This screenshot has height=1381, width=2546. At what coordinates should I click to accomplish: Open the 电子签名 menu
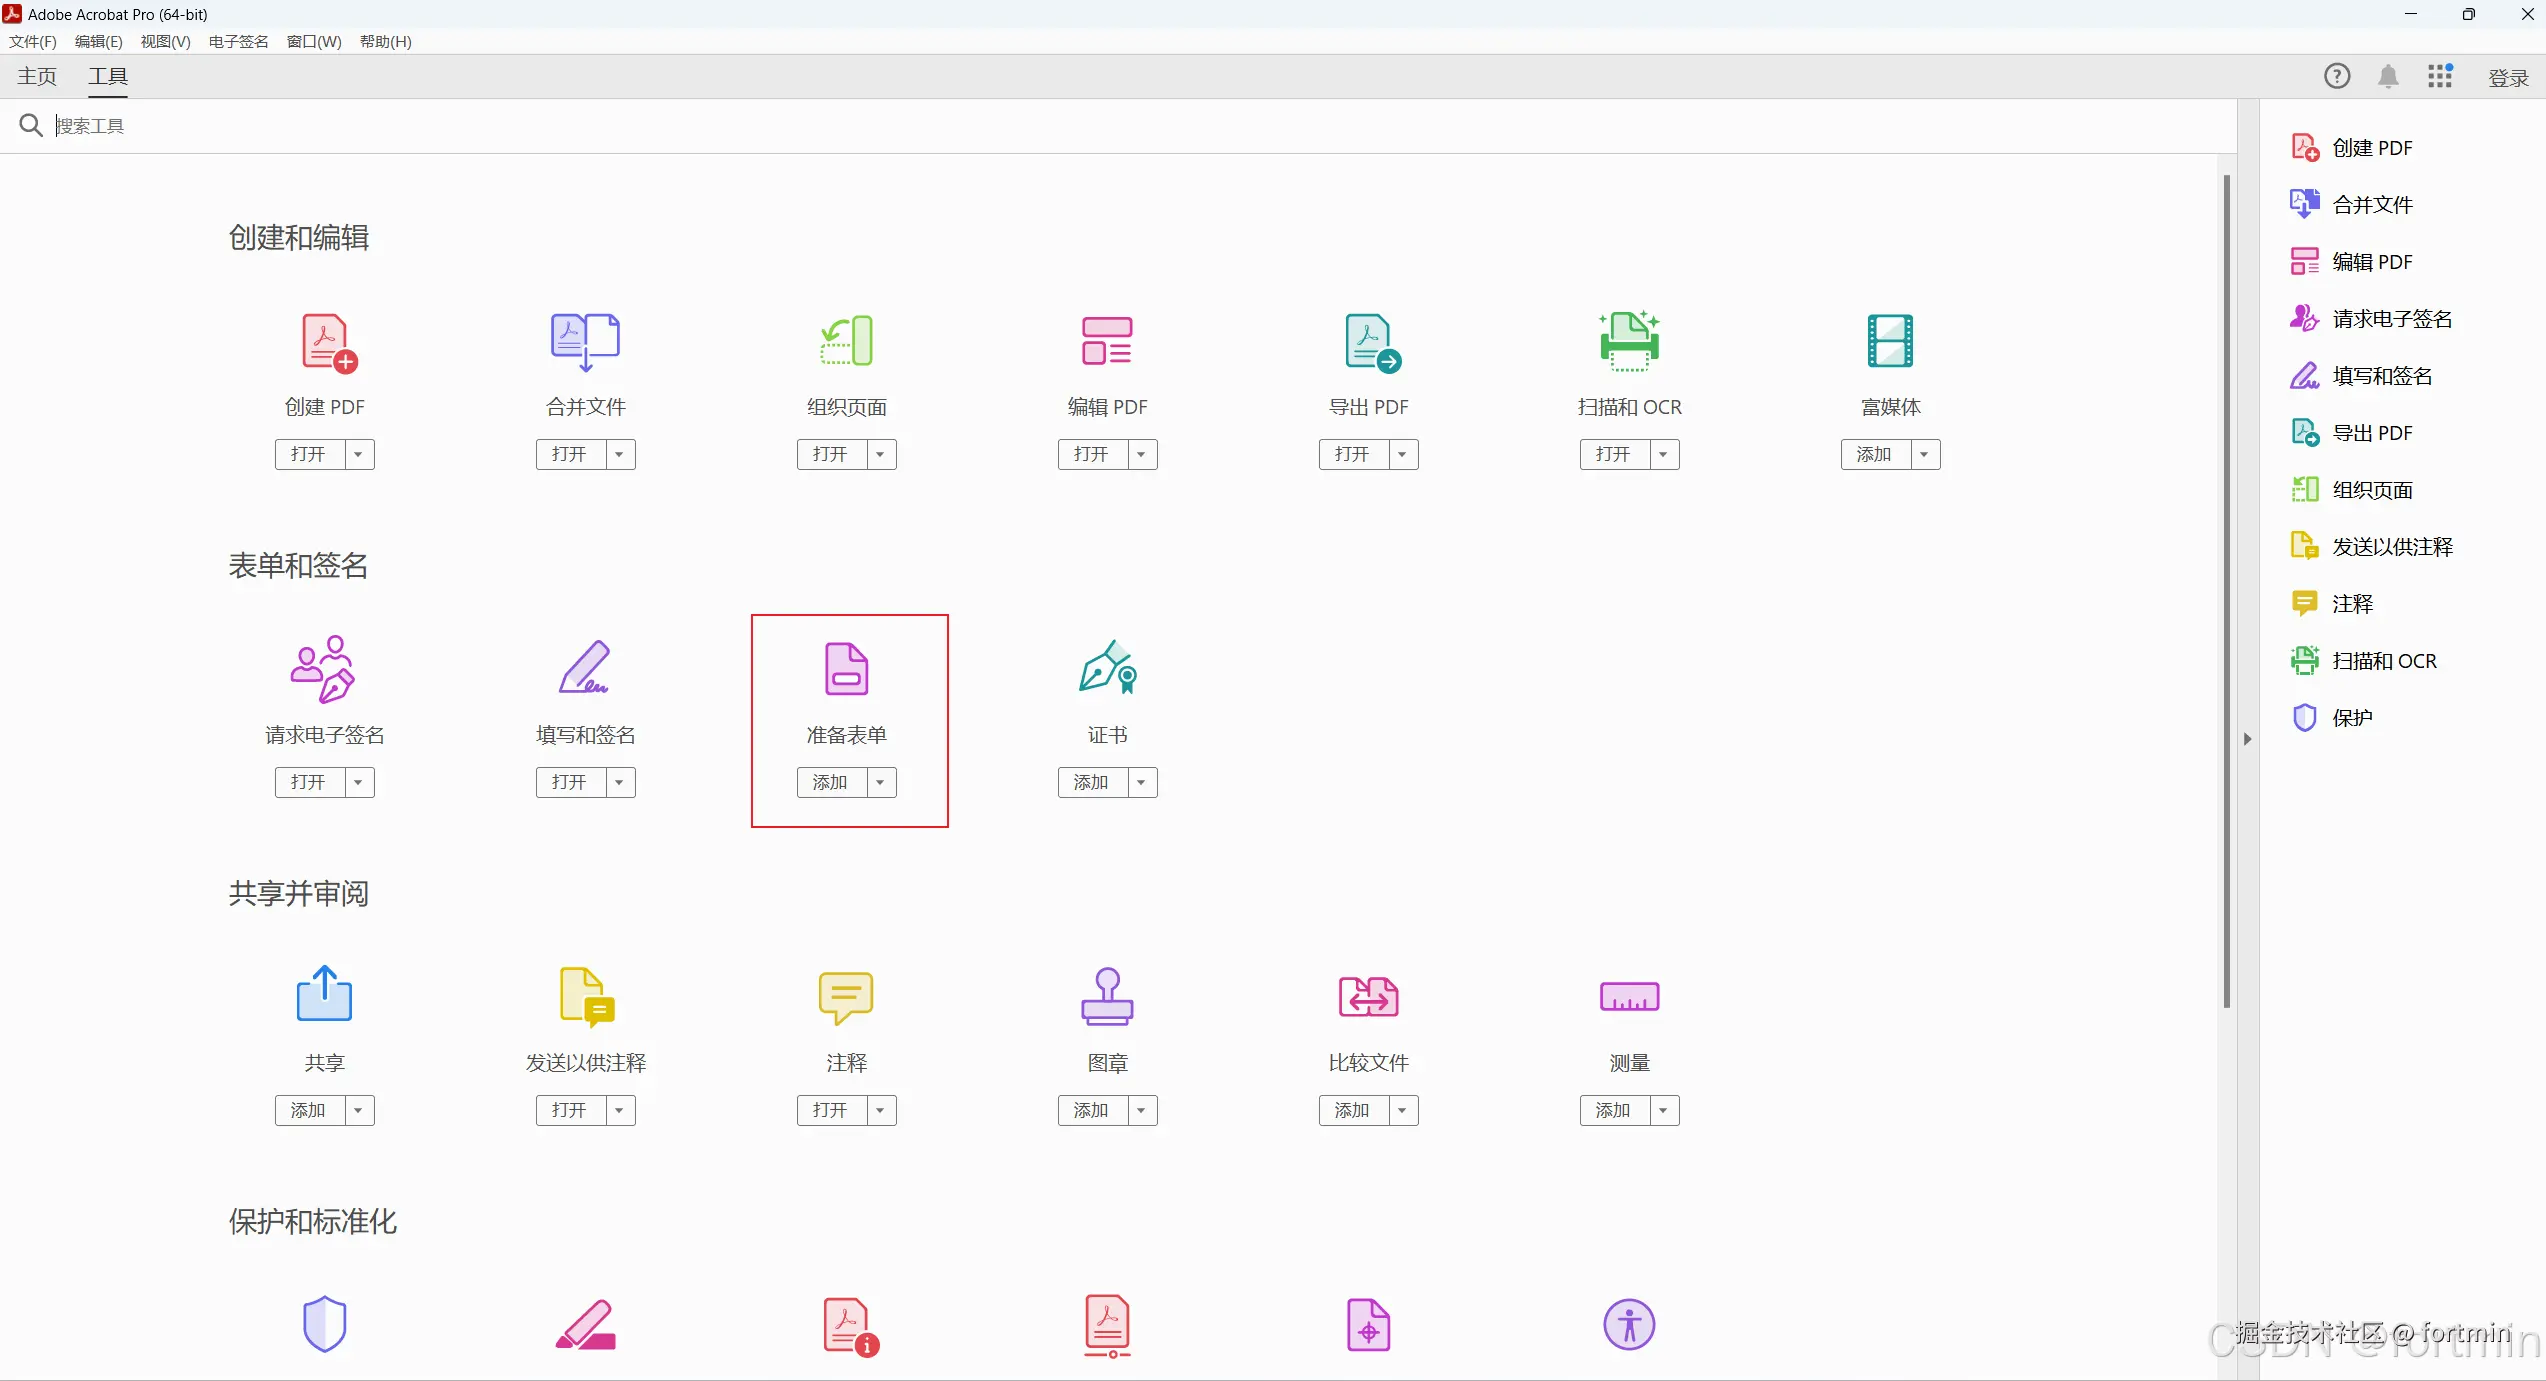238,42
